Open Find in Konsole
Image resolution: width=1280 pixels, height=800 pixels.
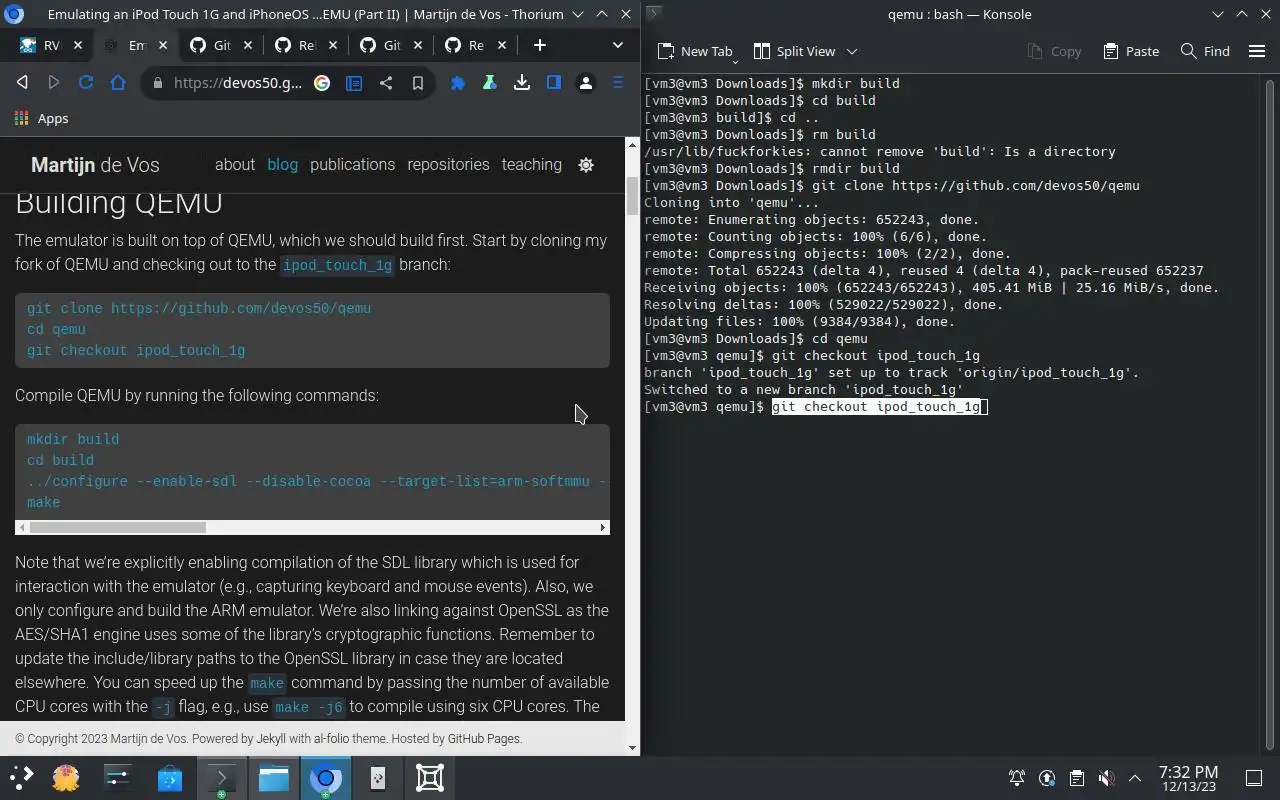click(x=1205, y=51)
